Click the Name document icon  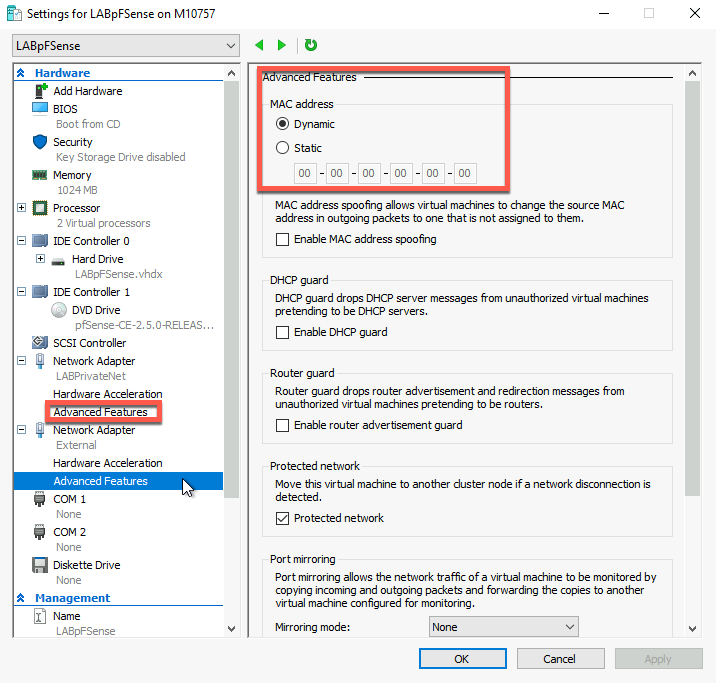40,616
